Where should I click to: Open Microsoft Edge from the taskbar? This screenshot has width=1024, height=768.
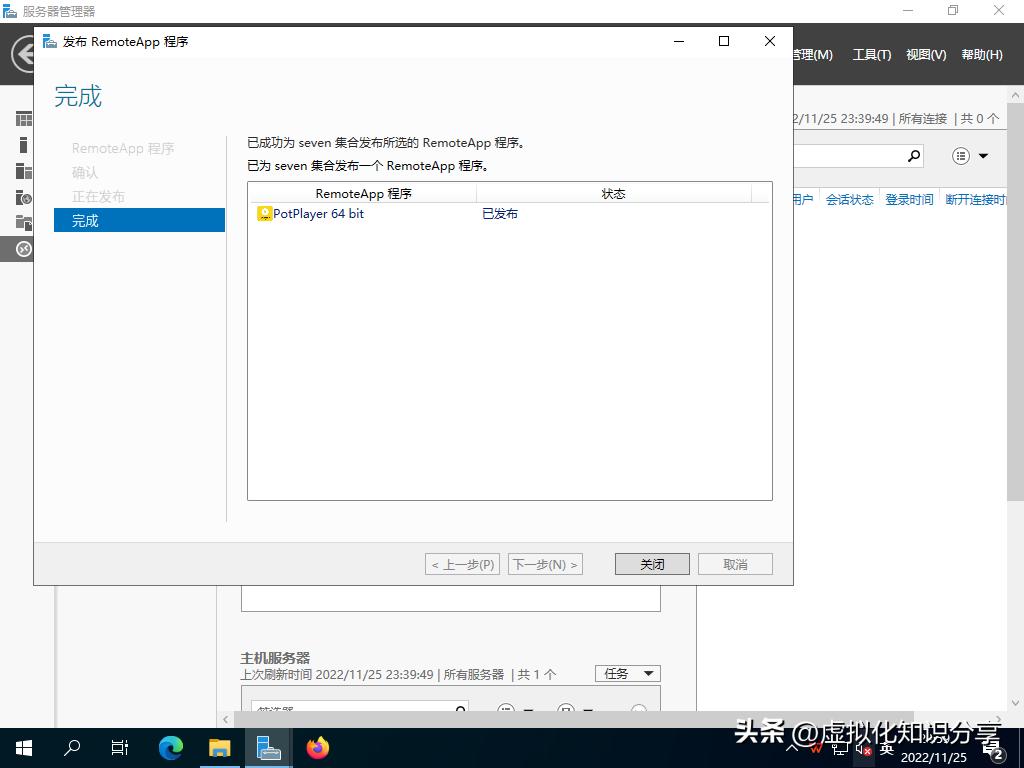click(x=170, y=748)
